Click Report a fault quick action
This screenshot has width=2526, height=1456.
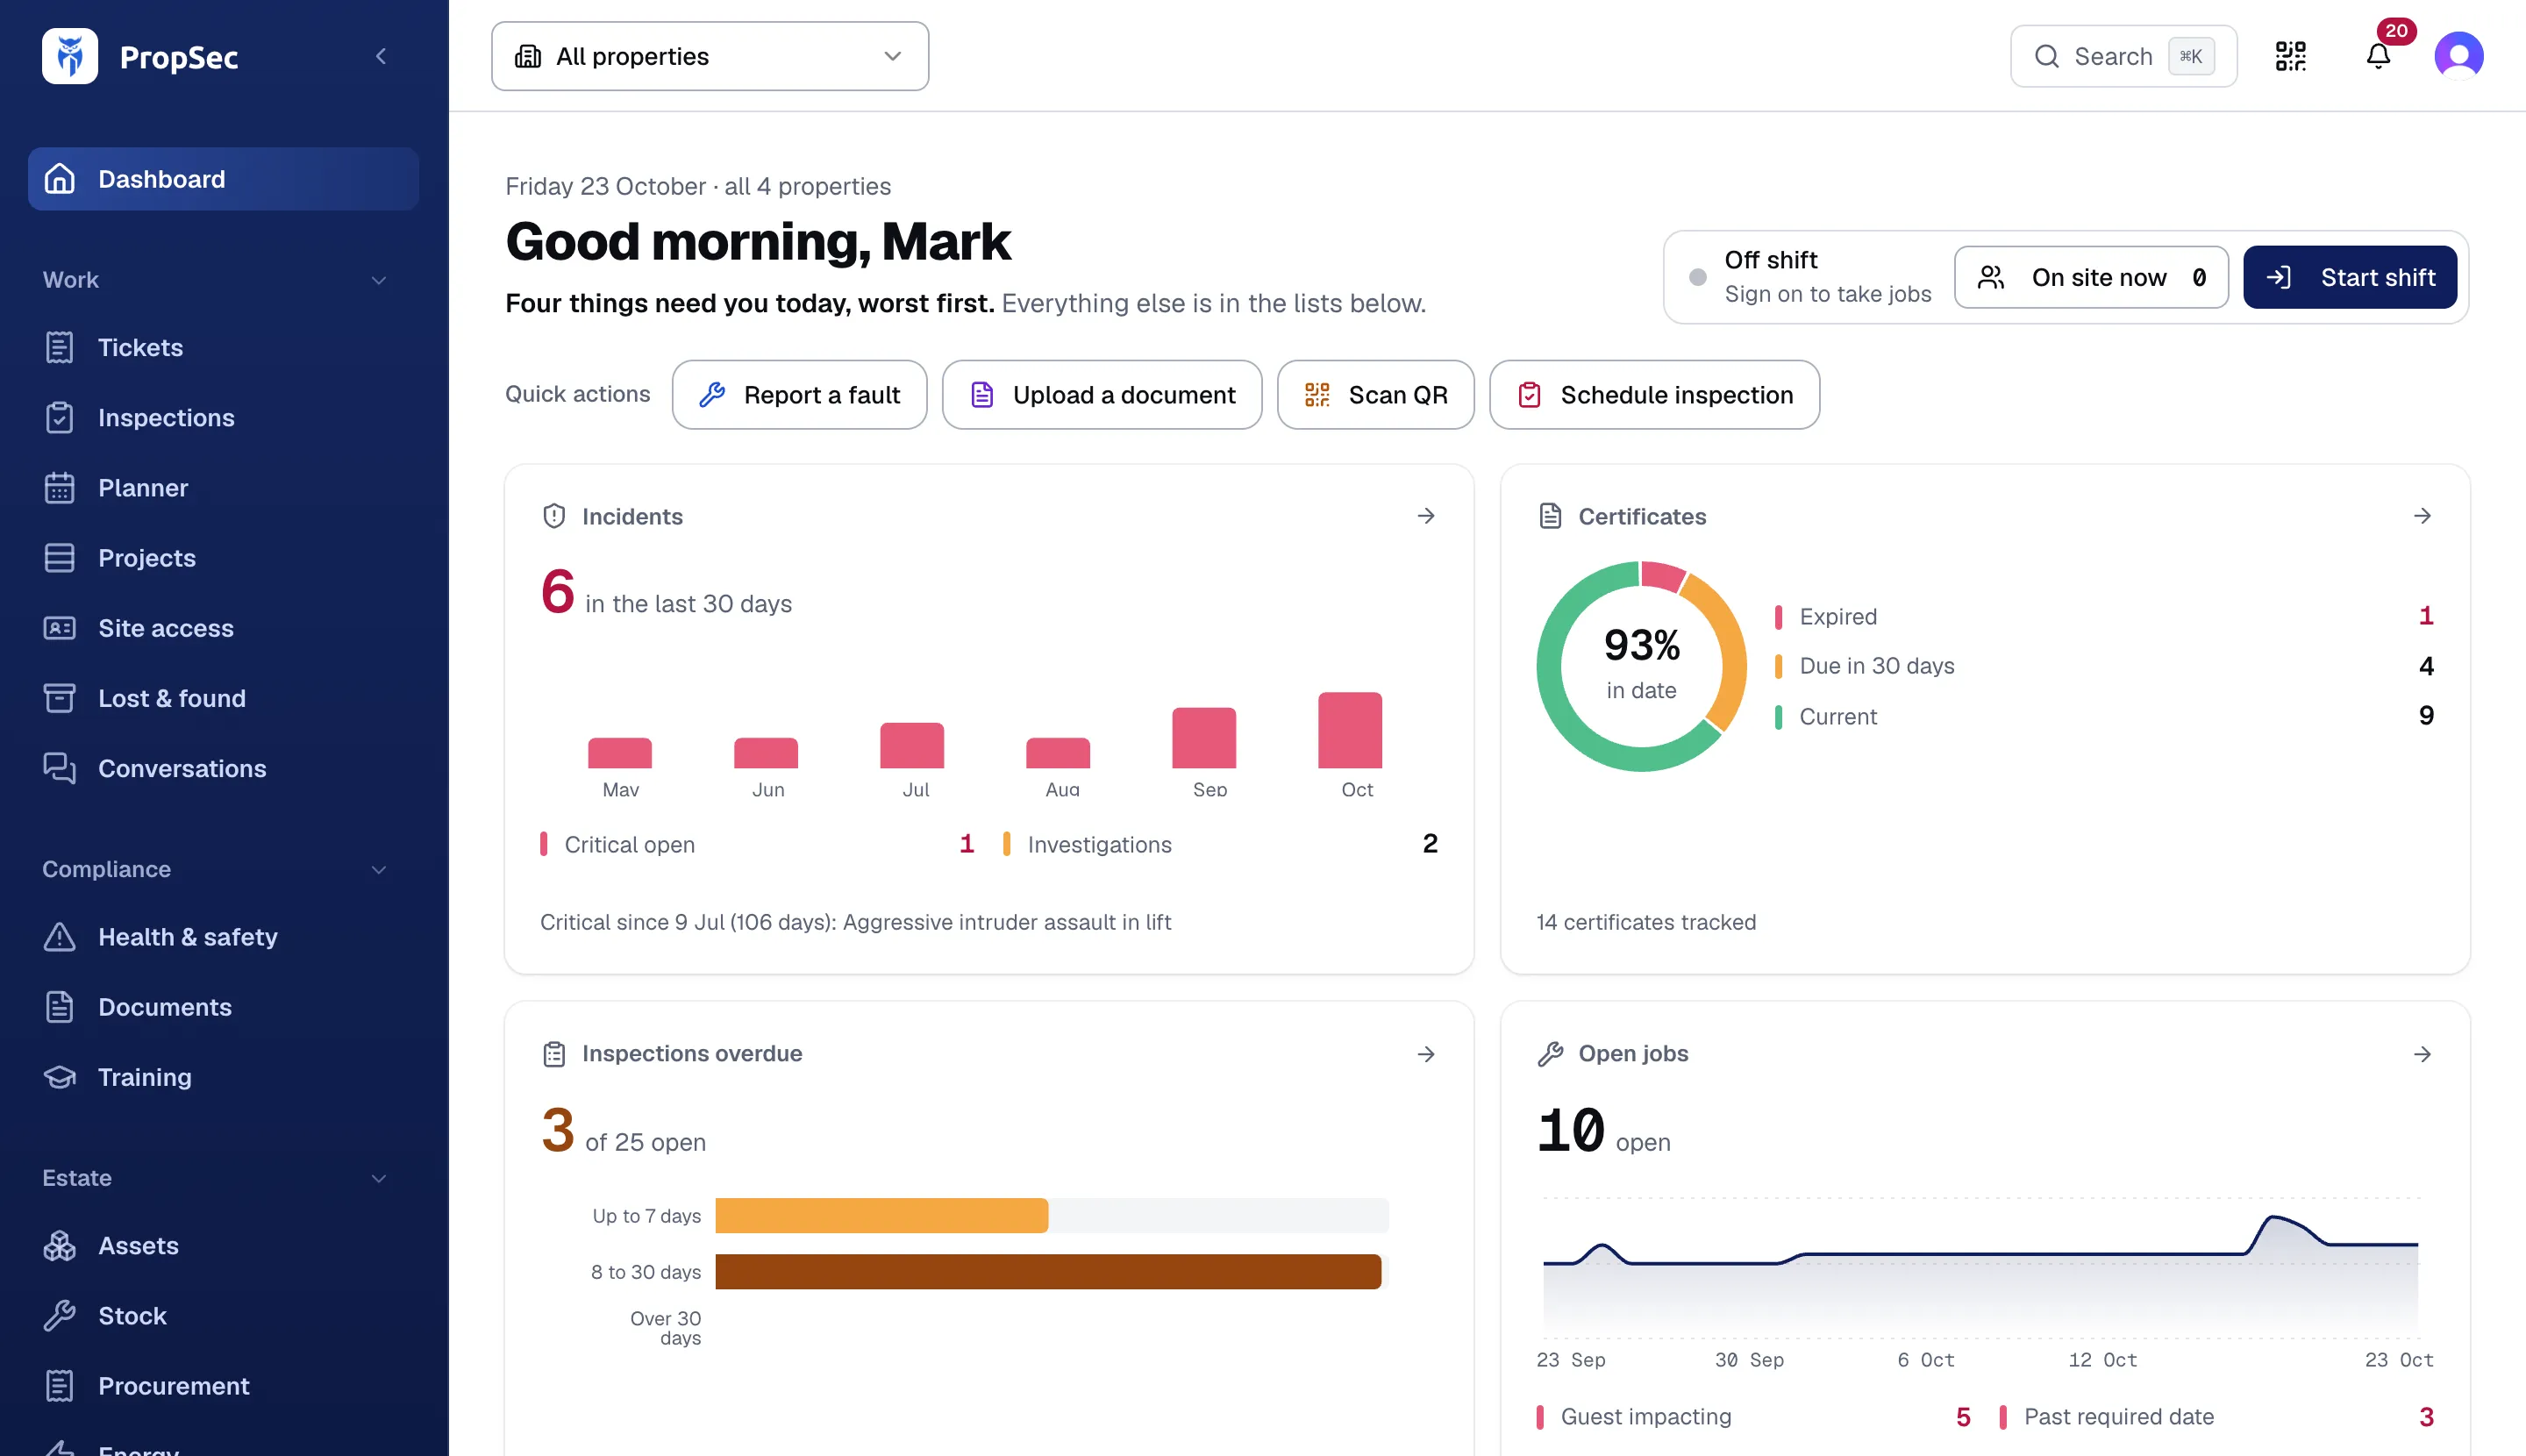(x=799, y=395)
